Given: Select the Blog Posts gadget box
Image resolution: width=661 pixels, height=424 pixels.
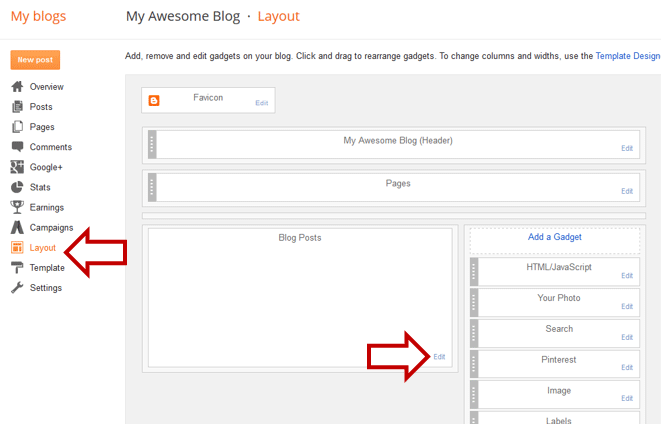Looking at the screenshot, I should [300, 298].
